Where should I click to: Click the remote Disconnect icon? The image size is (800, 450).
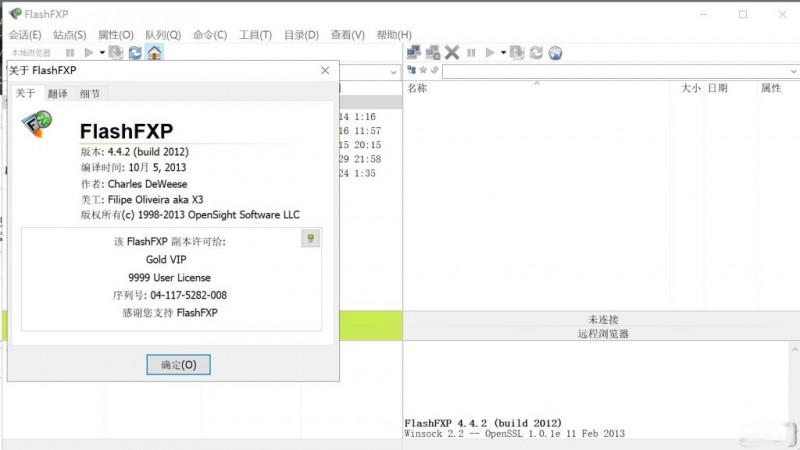433,53
